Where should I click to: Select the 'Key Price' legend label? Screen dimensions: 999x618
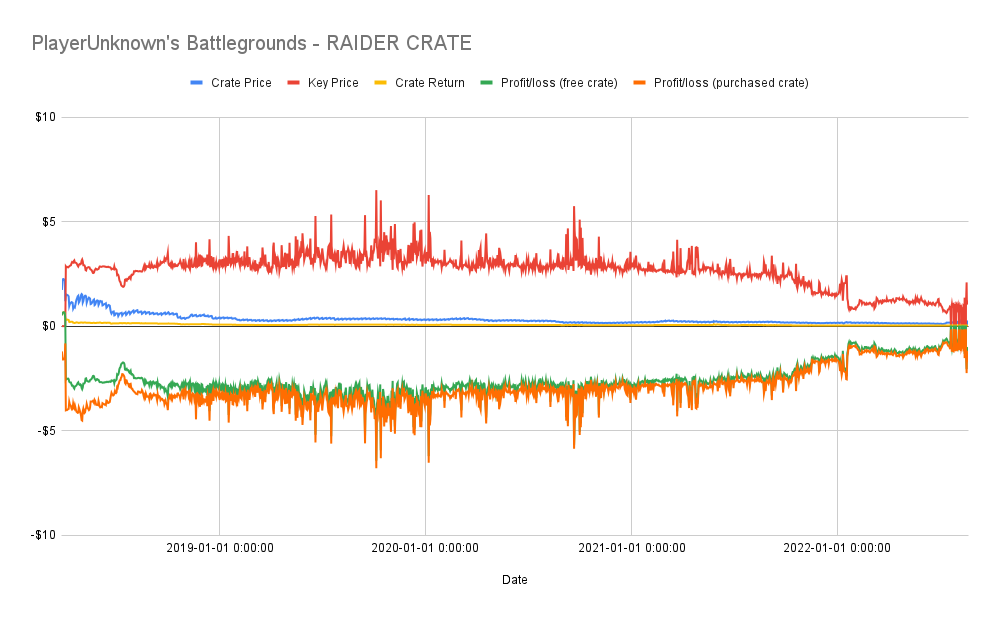pyautogui.click(x=333, y=83)
